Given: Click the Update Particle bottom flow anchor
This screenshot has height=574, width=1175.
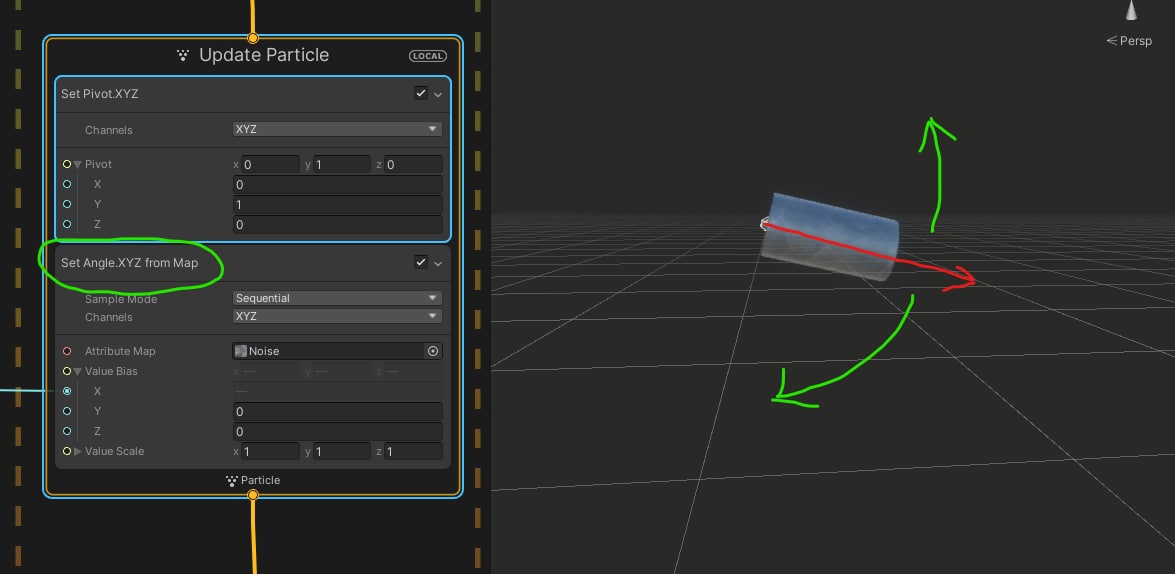Looking at the screenshot, I should 253,495.
